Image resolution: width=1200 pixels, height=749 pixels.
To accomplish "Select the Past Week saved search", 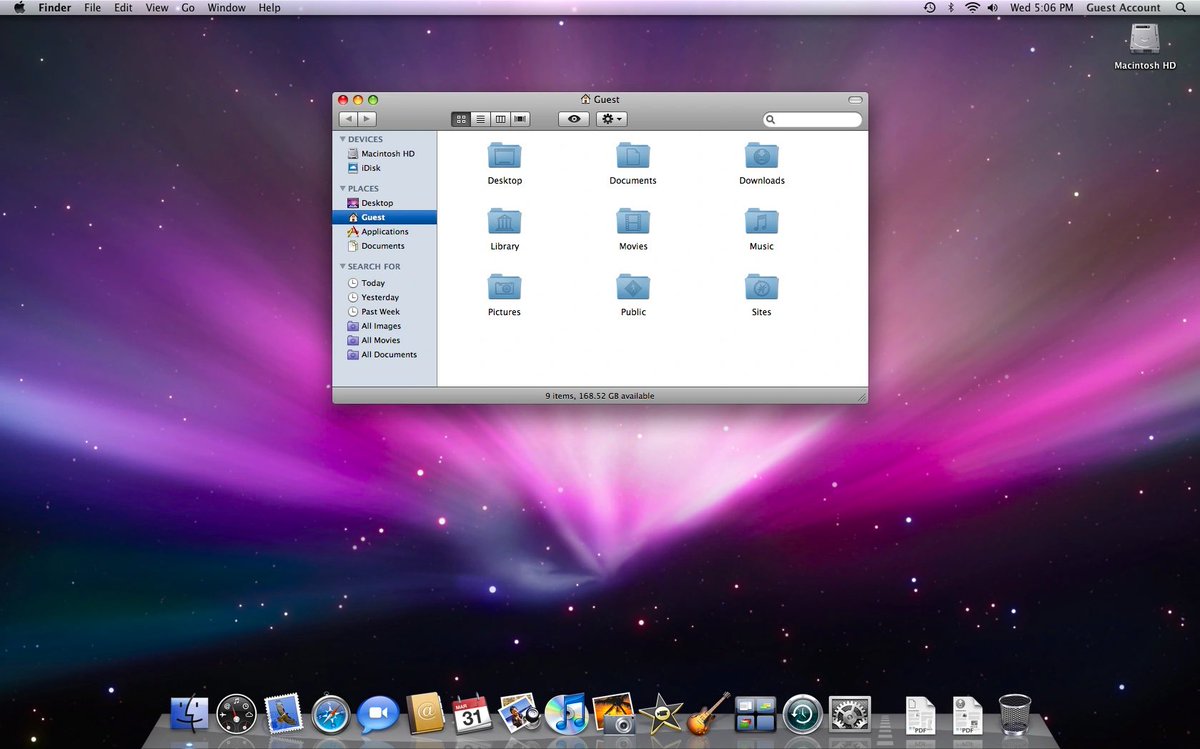I will [385, 312].
